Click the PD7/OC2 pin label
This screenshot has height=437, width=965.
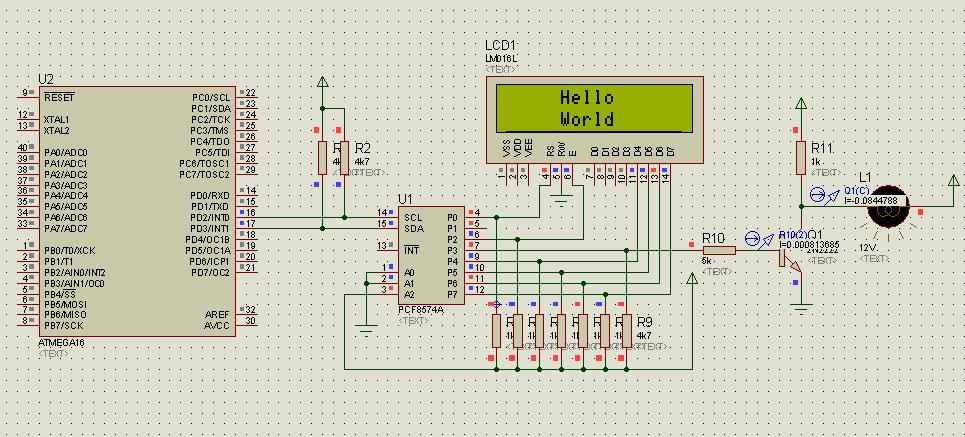[210, 273]
